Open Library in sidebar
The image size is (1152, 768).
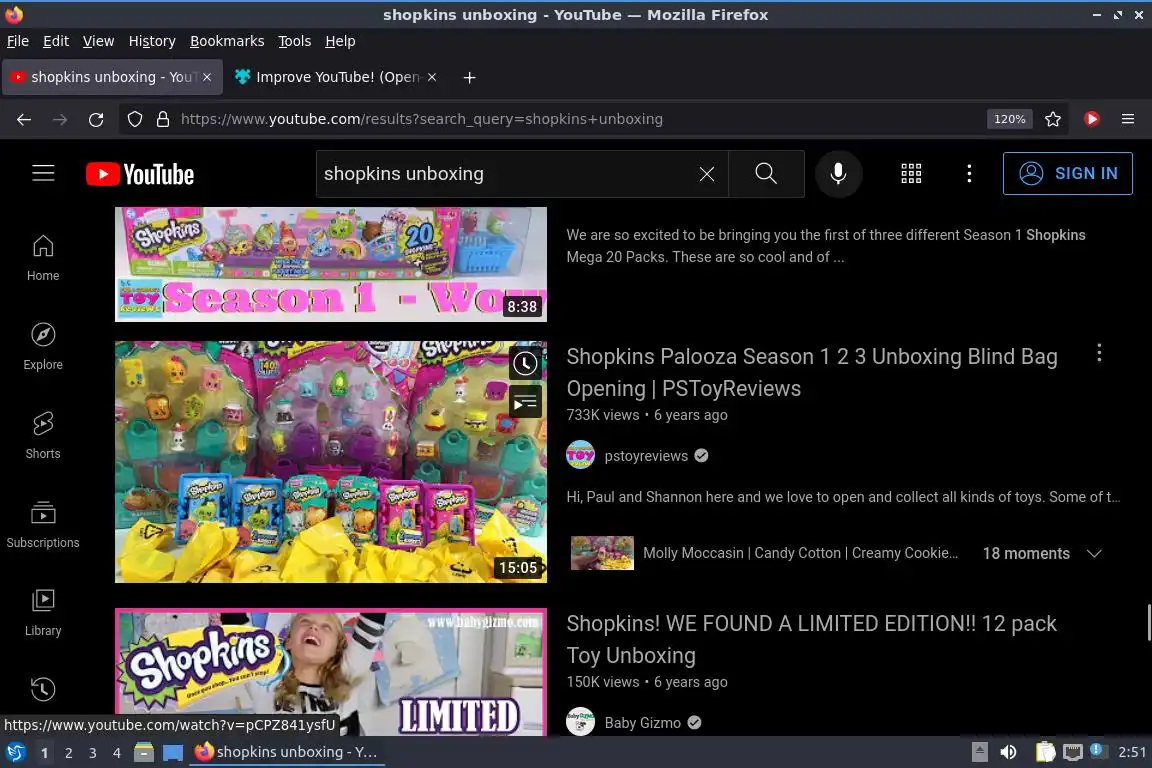click(43, 613)
